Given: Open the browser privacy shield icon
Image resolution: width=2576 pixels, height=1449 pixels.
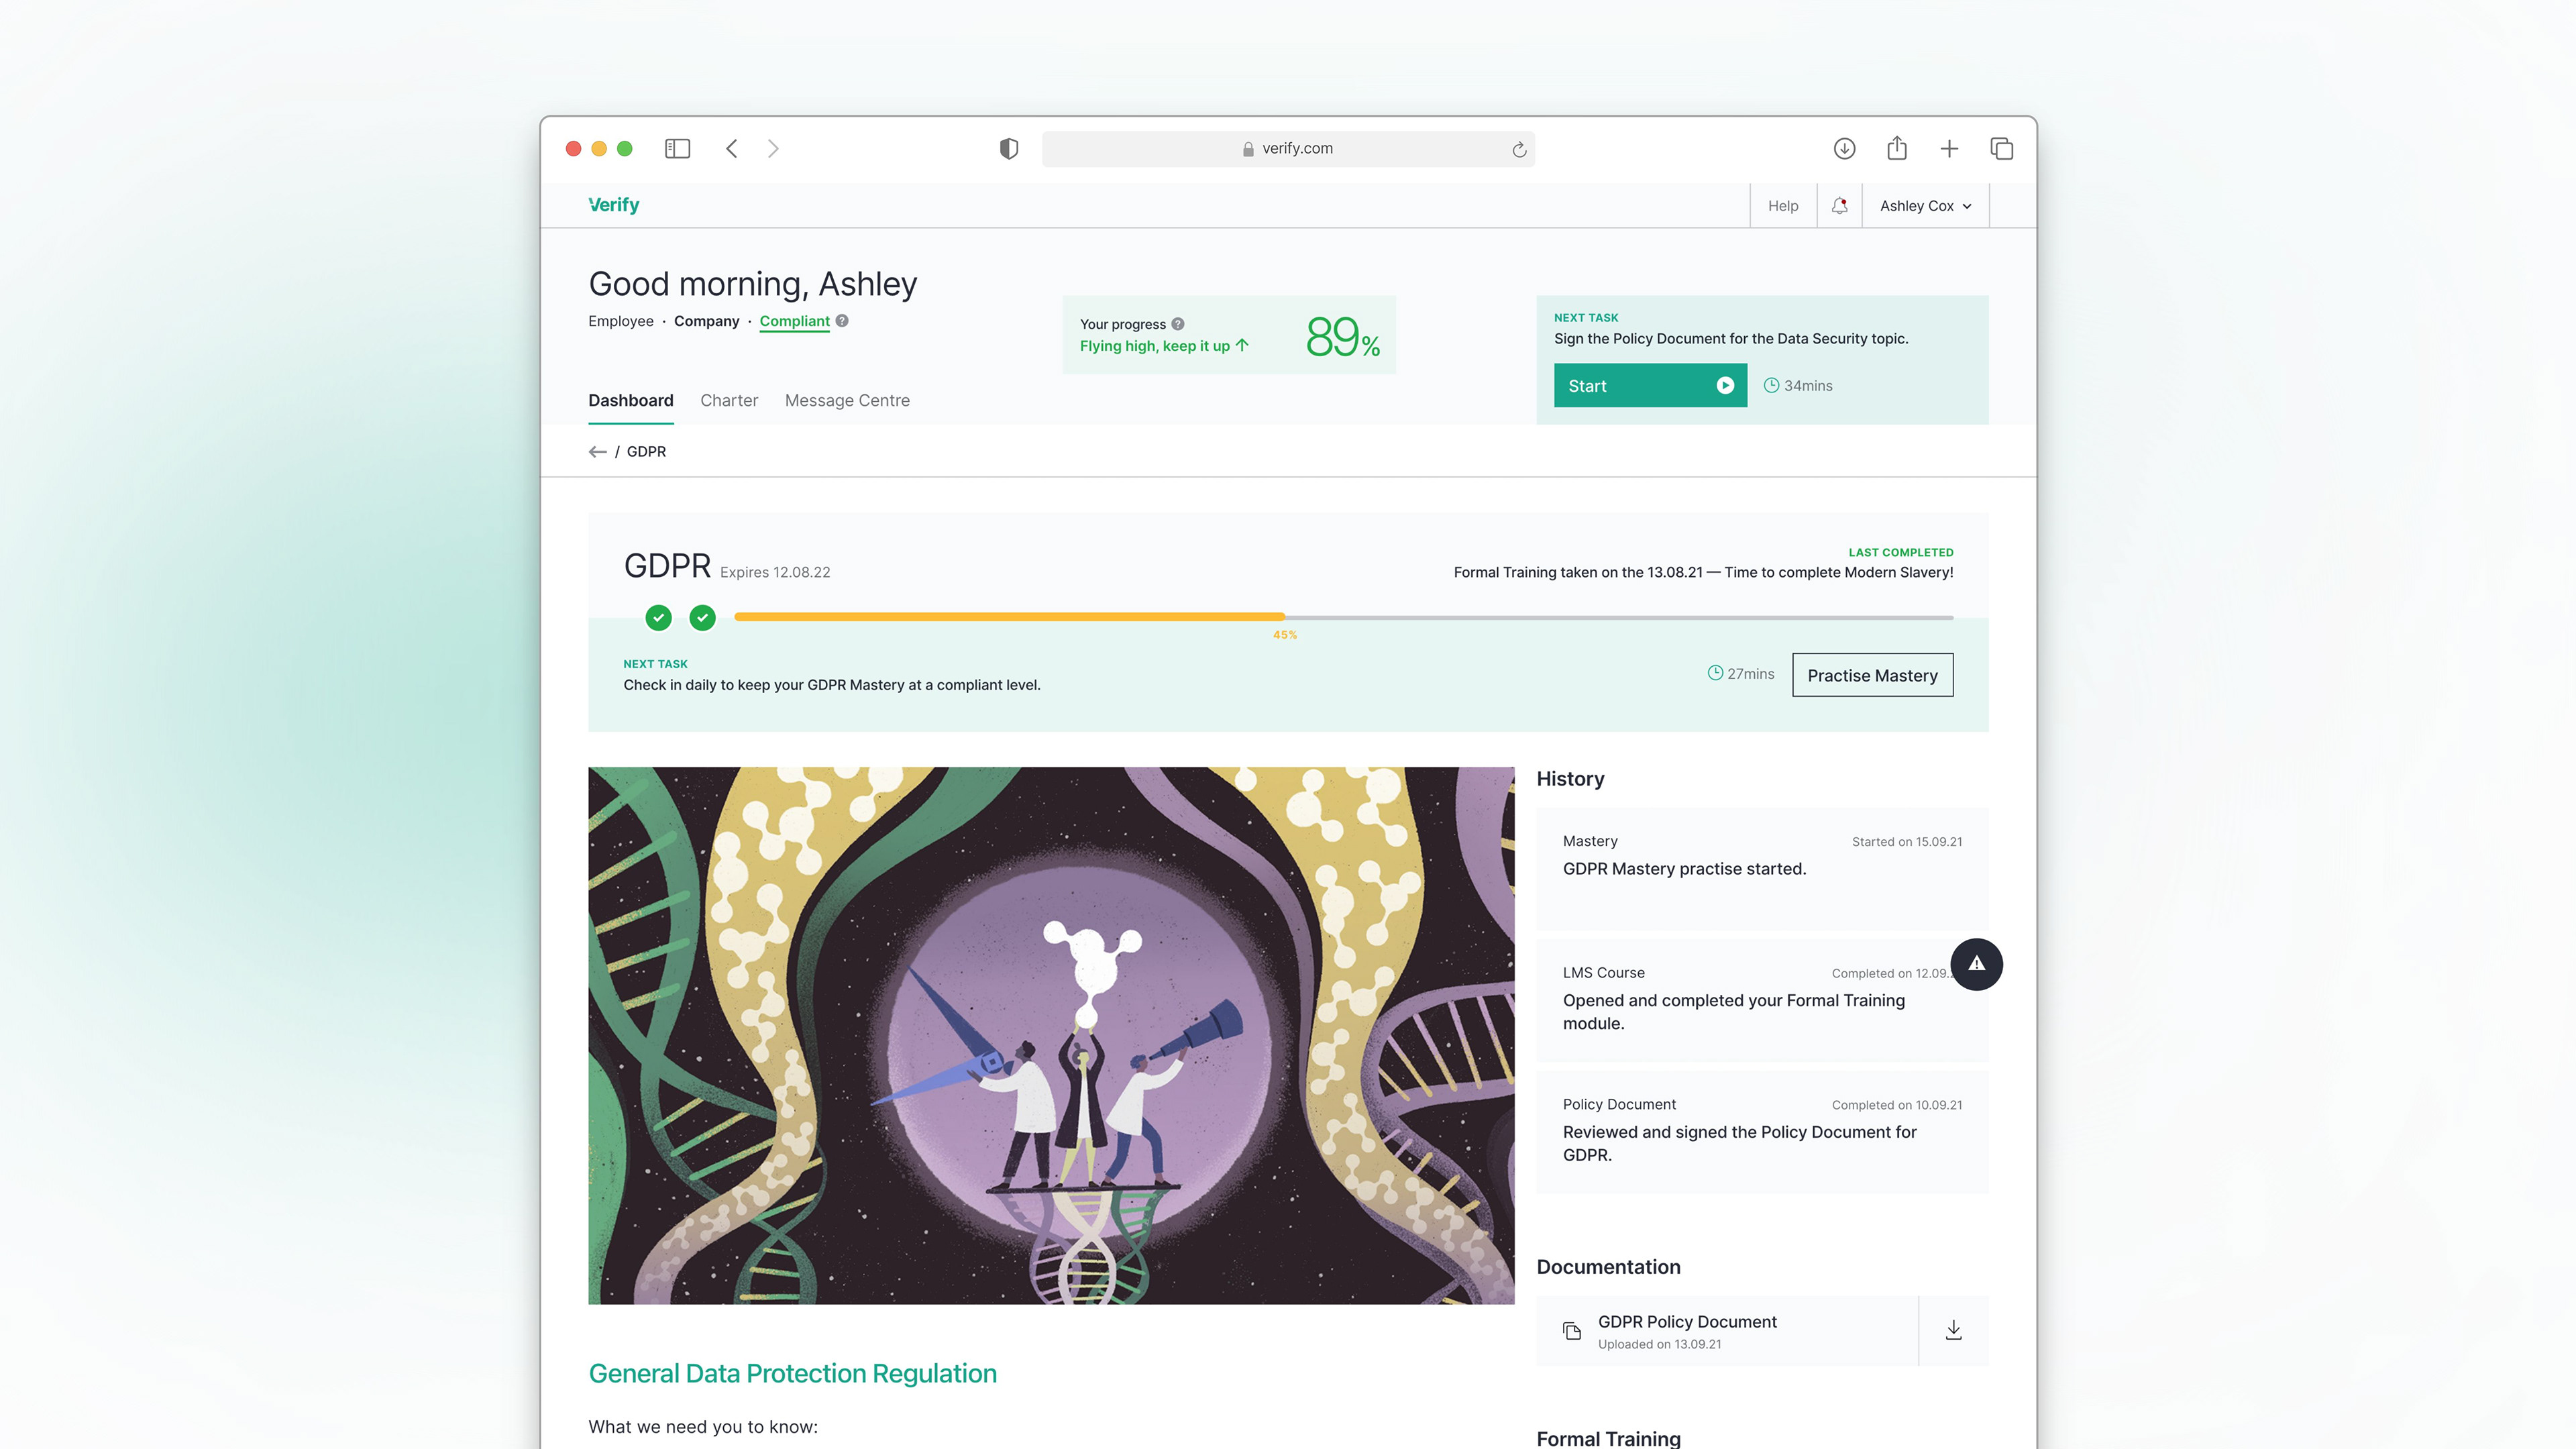Looking at the screenshot, I should tap(1009, 149).
